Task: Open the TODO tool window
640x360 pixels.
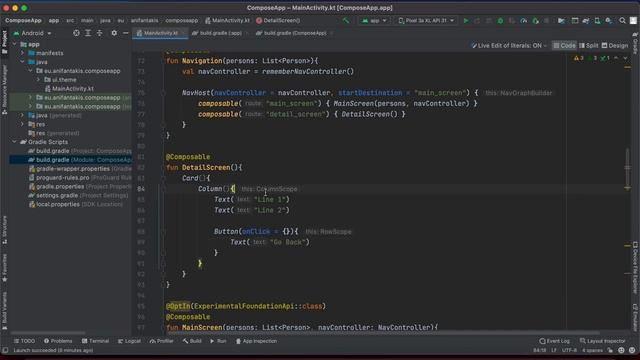Action: tap(24, 341)
